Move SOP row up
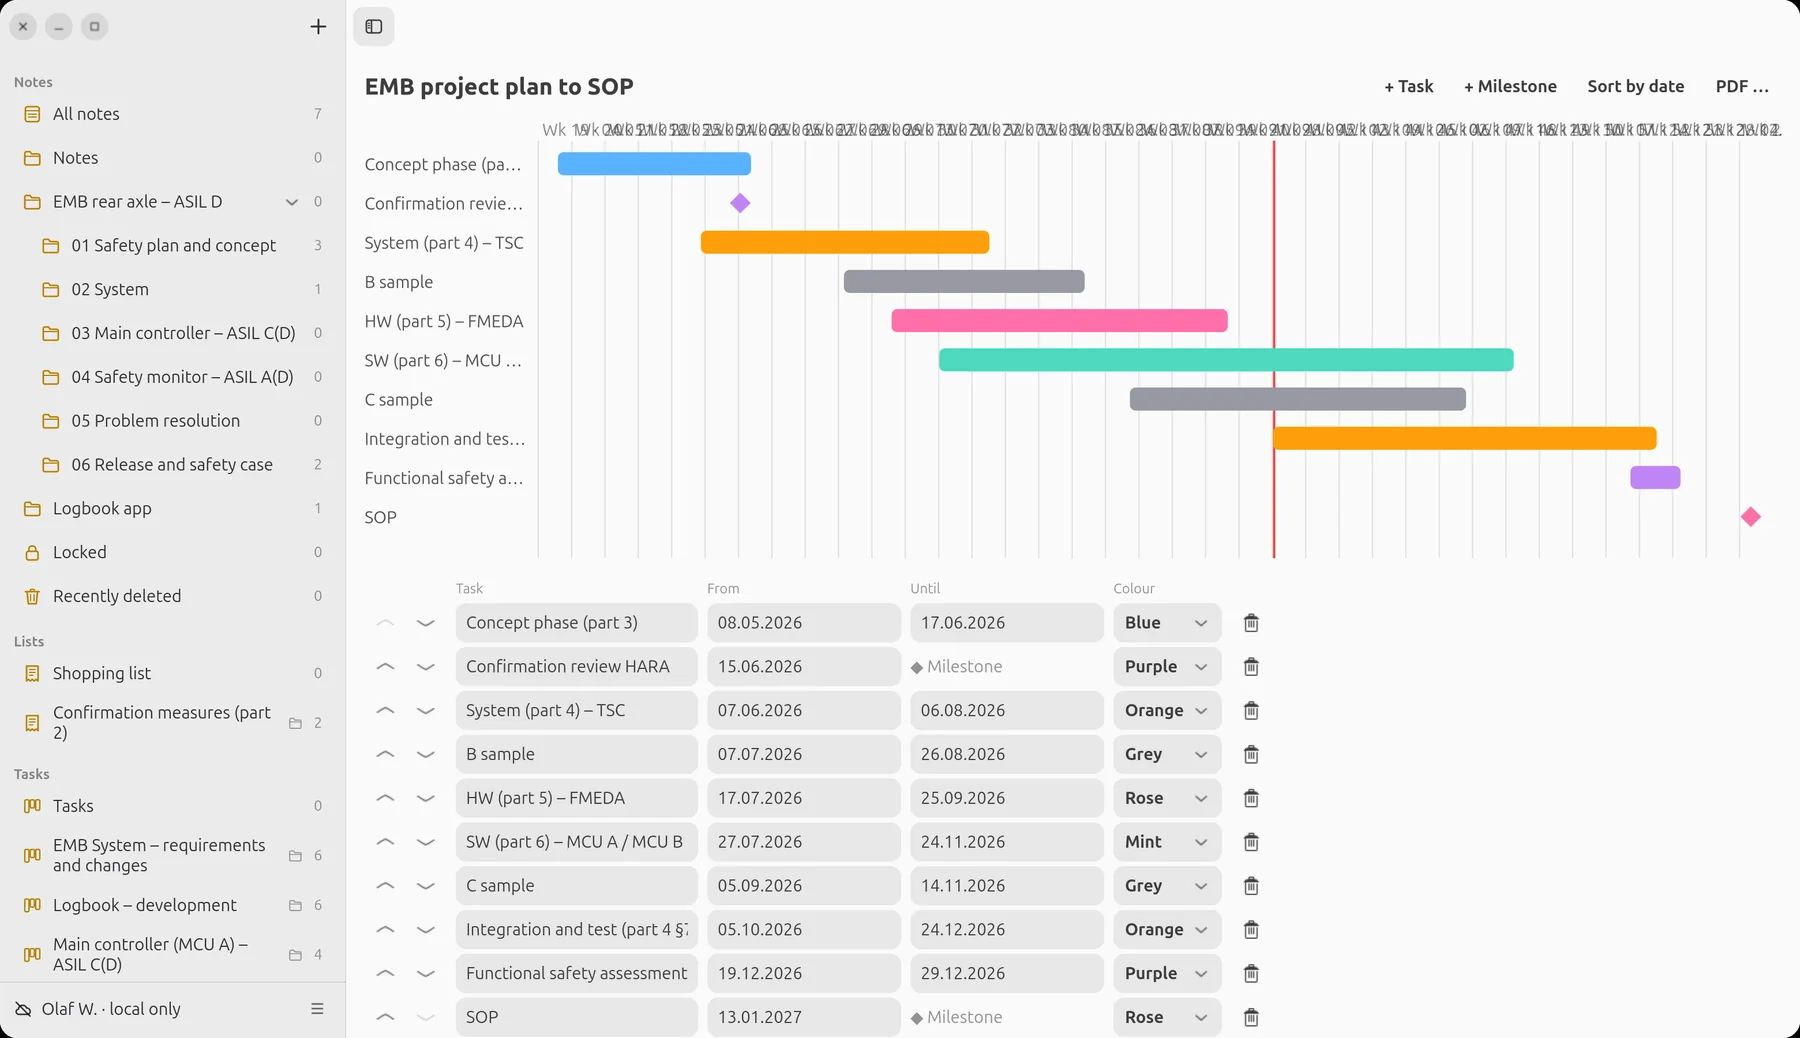The width and height of the screenshot is (1800, 1038). [385, 1017]
